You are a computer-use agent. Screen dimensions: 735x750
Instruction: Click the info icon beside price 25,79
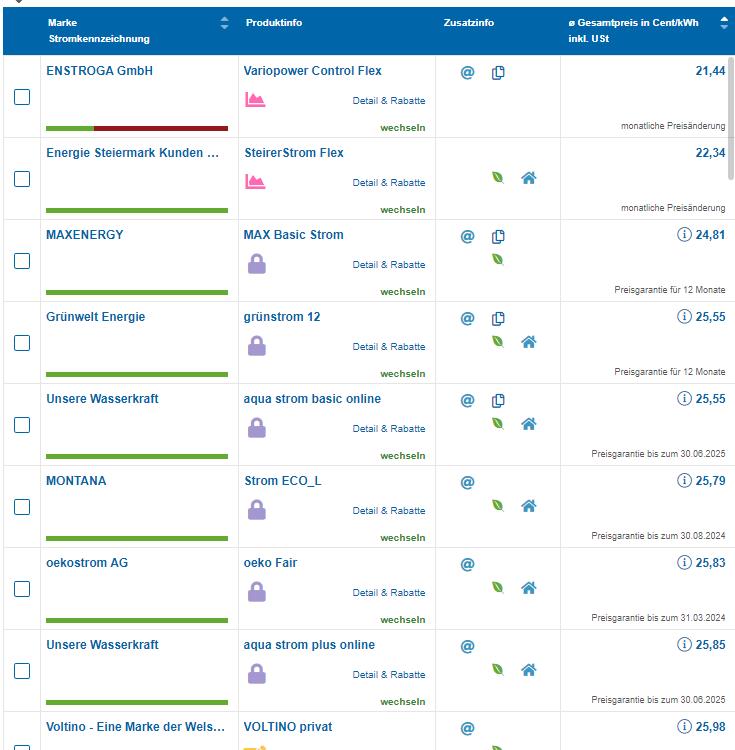click(x=684, y=480)
